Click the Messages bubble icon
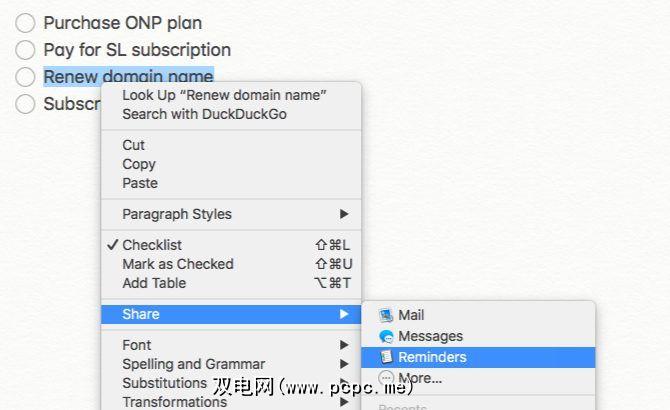This screenshot has height=410, width=670. [x=386, y=336]
